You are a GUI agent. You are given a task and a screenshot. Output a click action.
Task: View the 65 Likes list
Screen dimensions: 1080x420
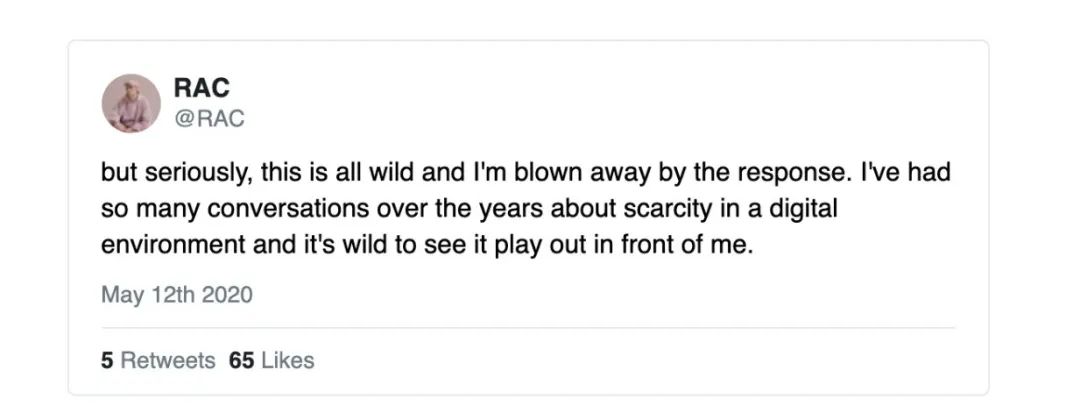click(271, 361)
